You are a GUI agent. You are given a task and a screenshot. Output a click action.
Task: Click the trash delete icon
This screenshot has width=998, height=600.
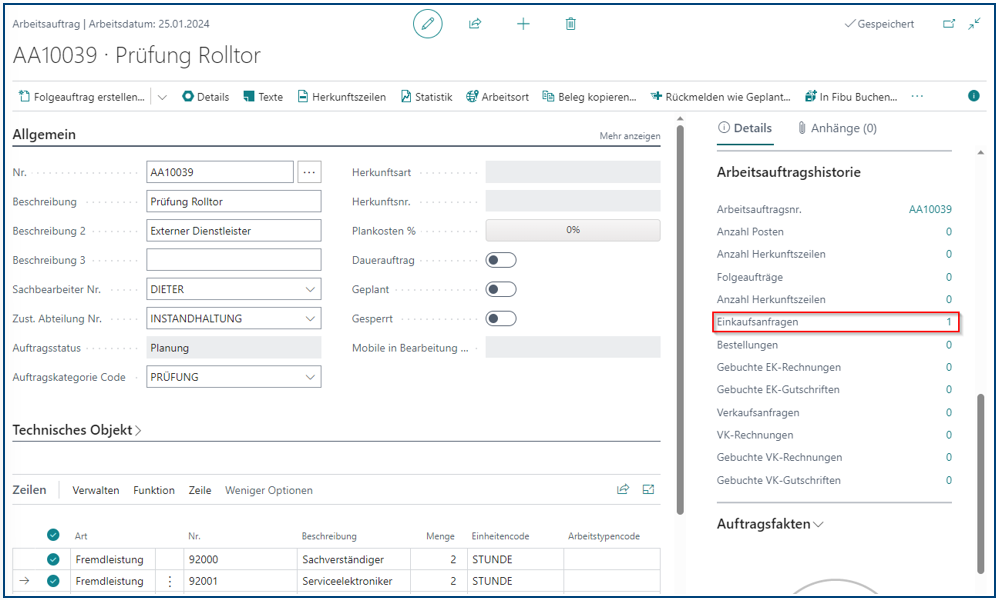click(571, 24)
